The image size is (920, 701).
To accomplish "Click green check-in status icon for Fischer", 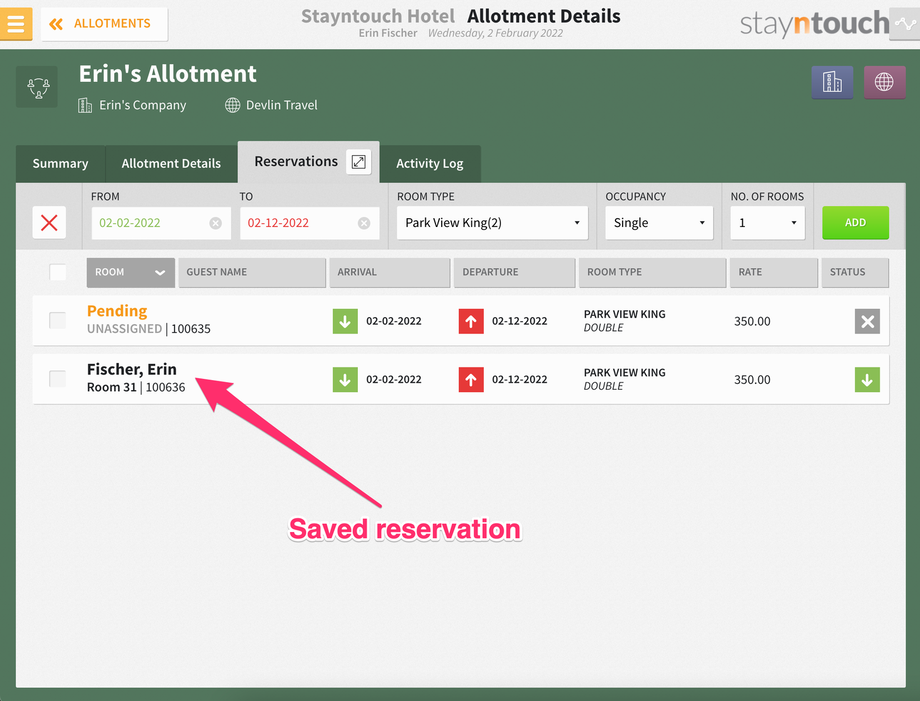I will pos(867,380).
